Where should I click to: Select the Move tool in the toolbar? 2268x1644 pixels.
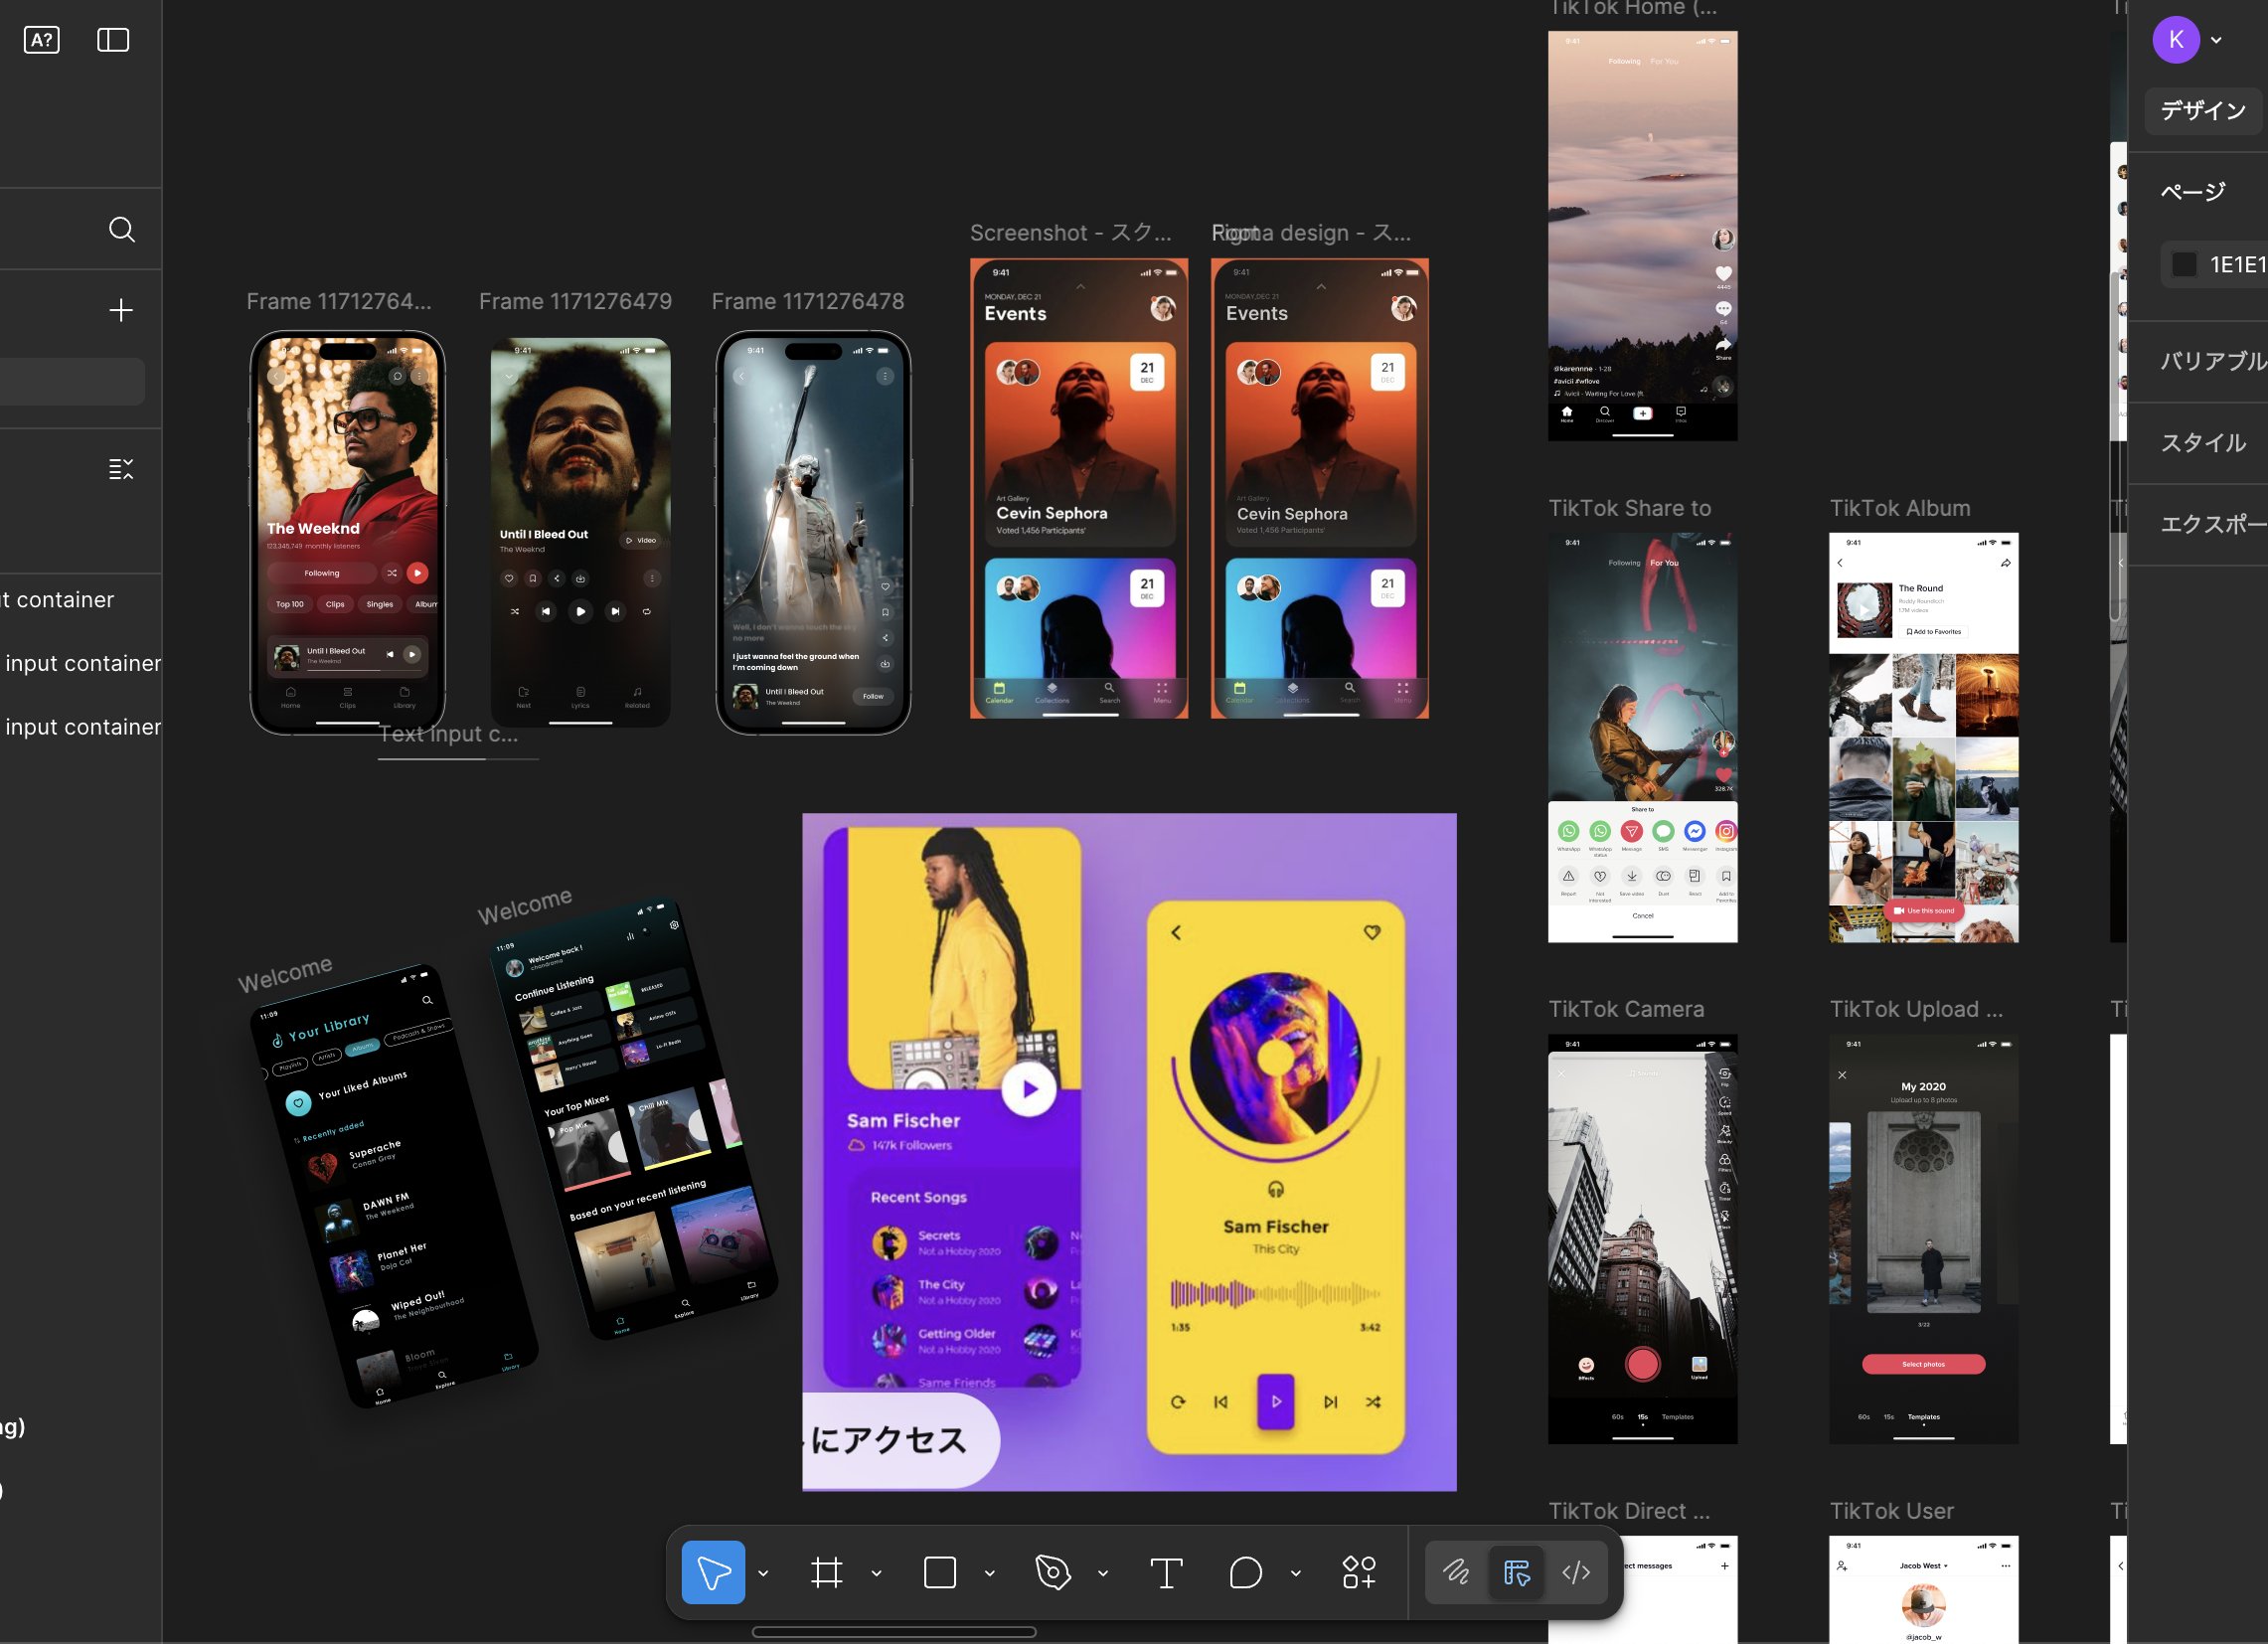(x=713, y=1572)
